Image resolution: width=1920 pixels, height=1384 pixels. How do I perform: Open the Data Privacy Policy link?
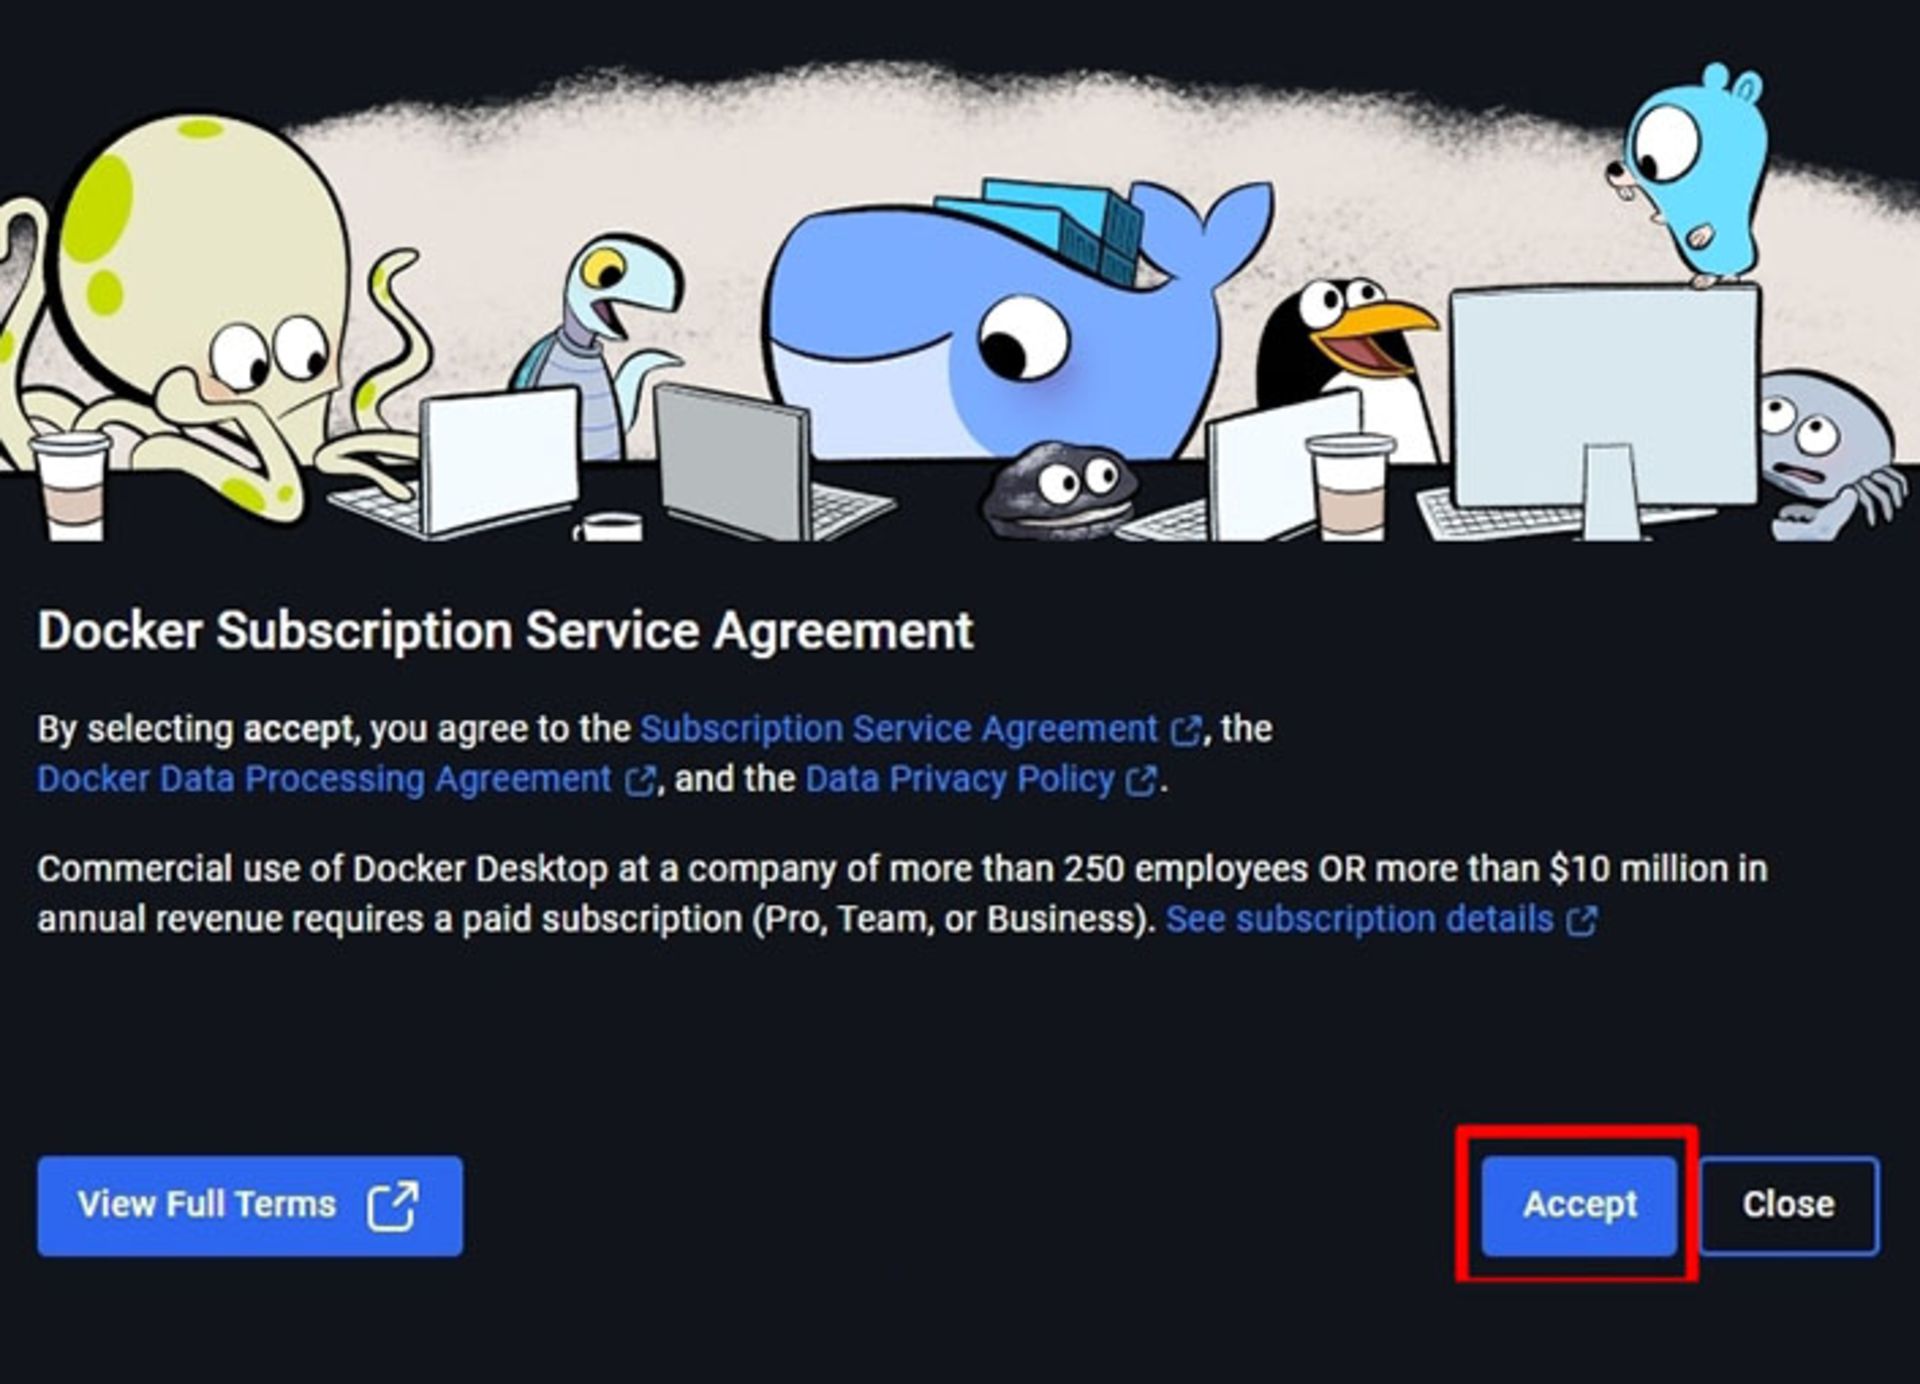981,779
